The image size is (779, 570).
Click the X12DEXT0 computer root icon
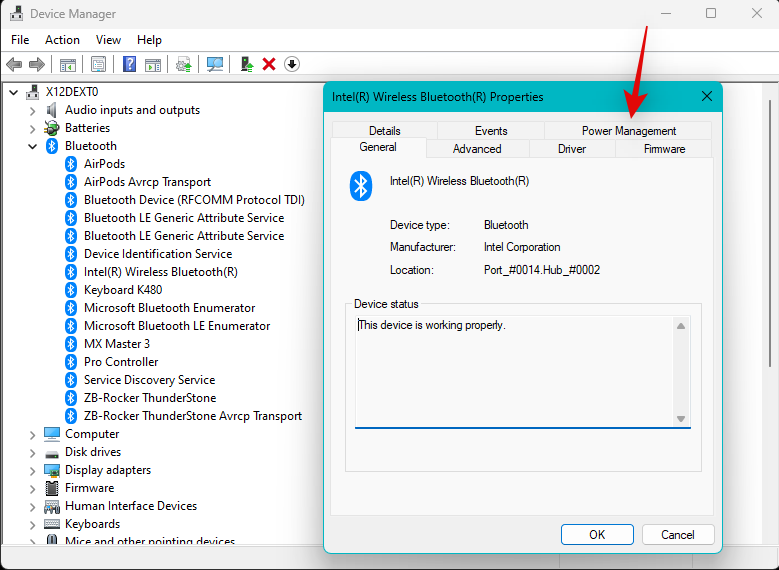[x=33, y=92]
